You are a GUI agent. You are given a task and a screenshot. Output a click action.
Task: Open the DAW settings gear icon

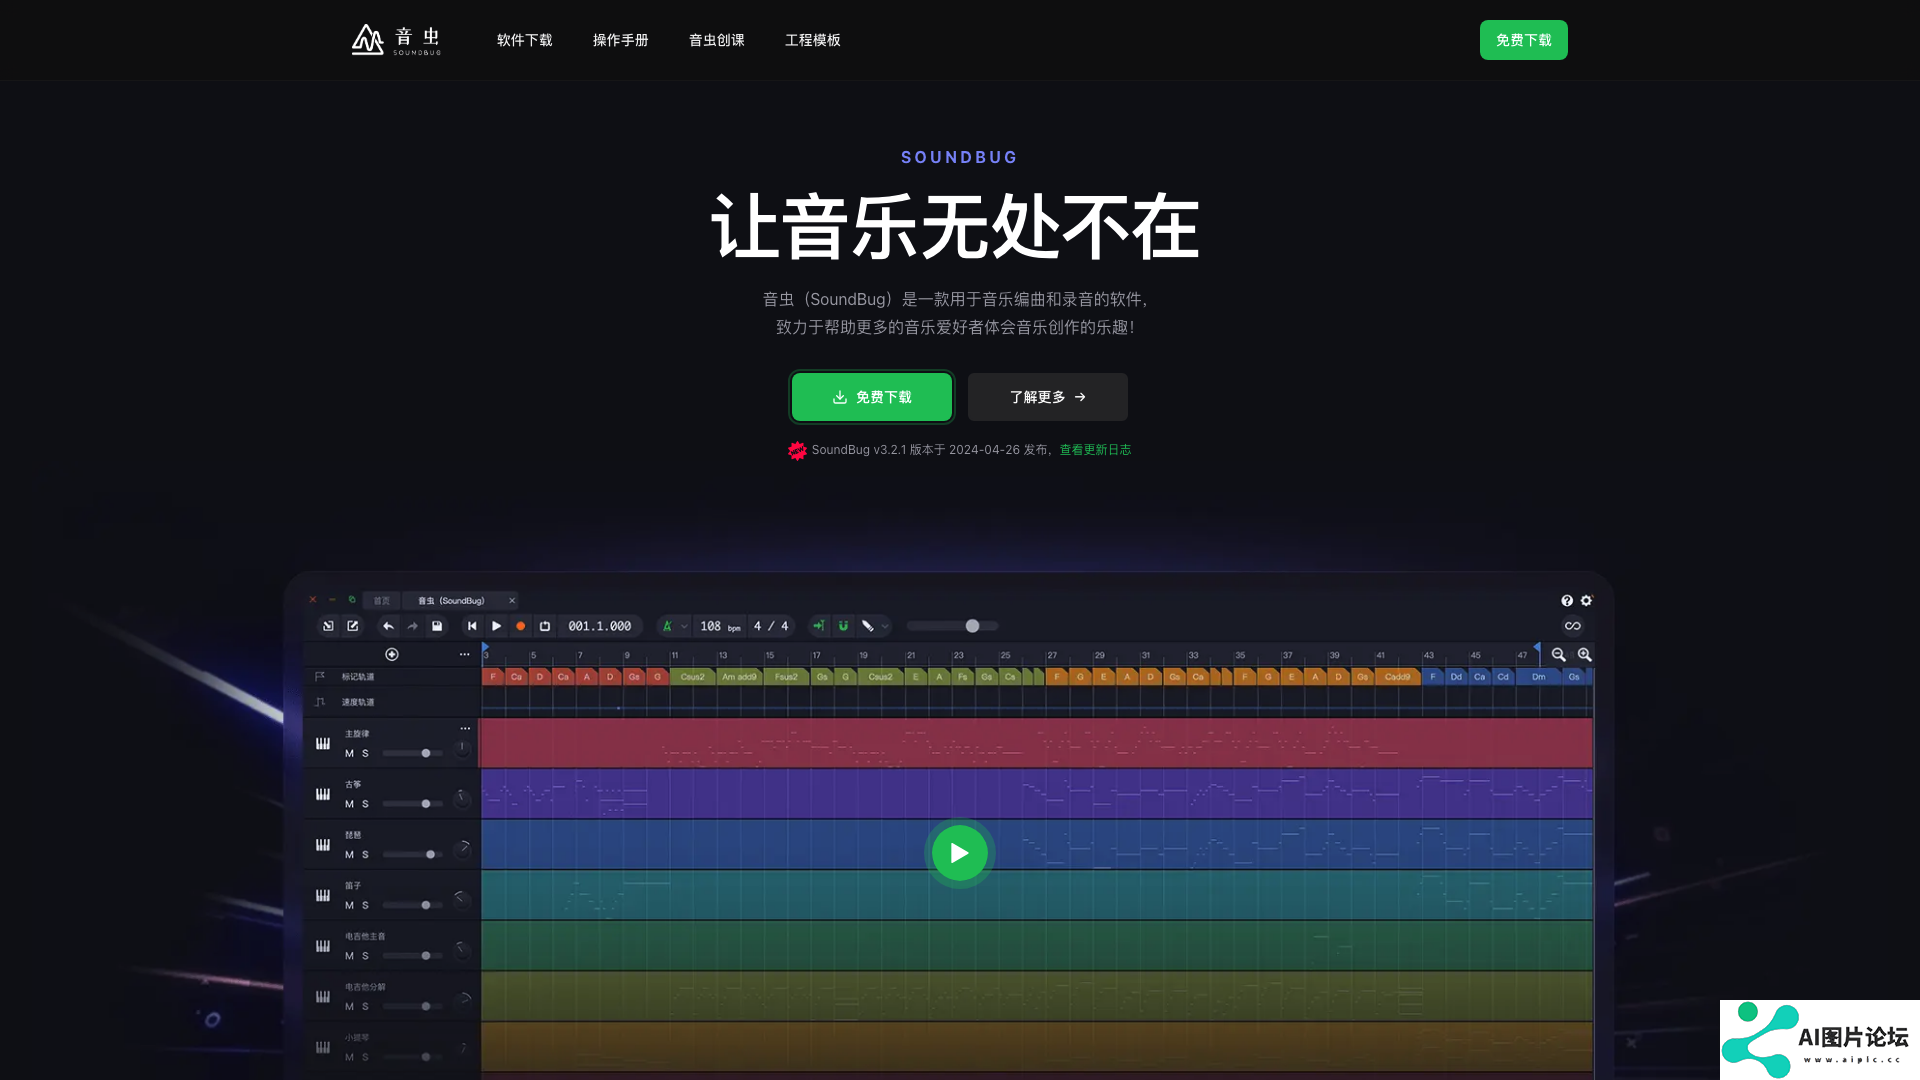(x=1586, y=601)
